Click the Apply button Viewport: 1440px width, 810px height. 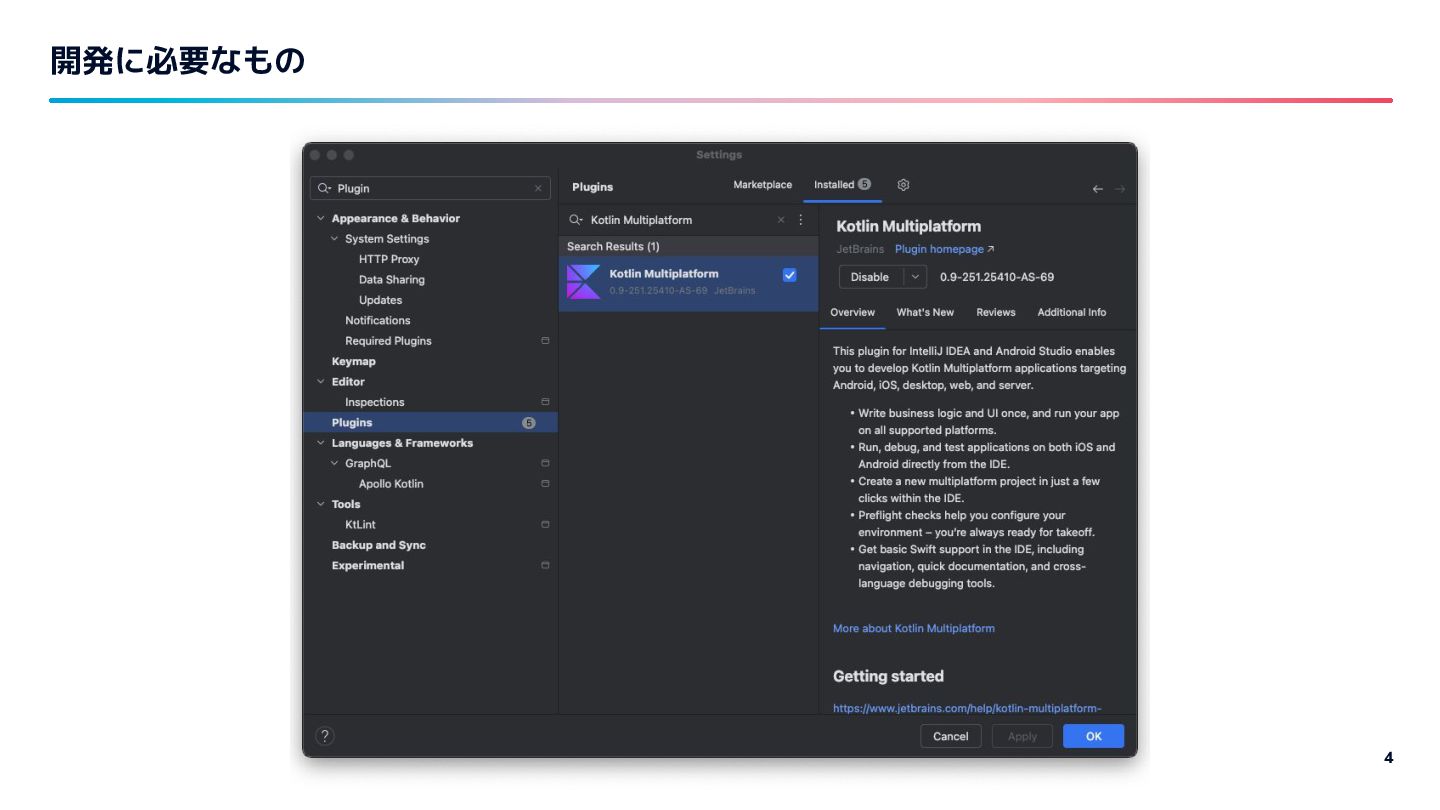coord(1022,736)
